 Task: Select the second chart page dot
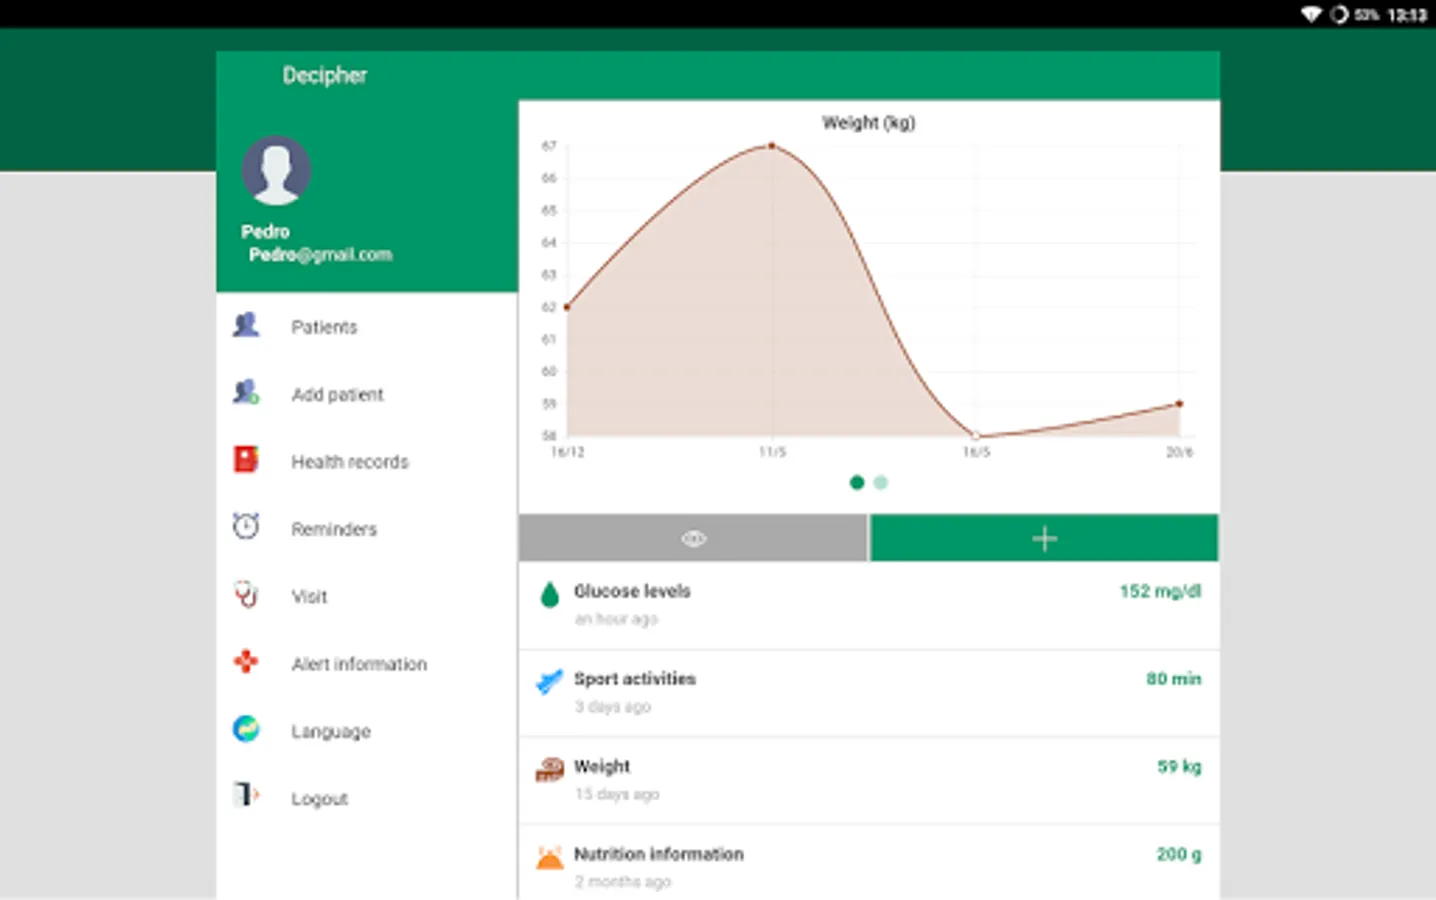click(x=881, y=482)
